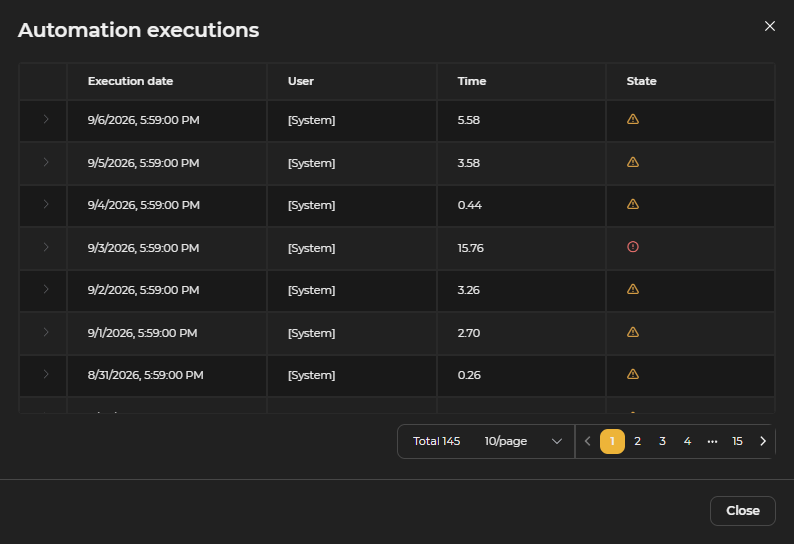Go to the next page arrow
Viewport: 794px width, 544px height.
(763, 441)
